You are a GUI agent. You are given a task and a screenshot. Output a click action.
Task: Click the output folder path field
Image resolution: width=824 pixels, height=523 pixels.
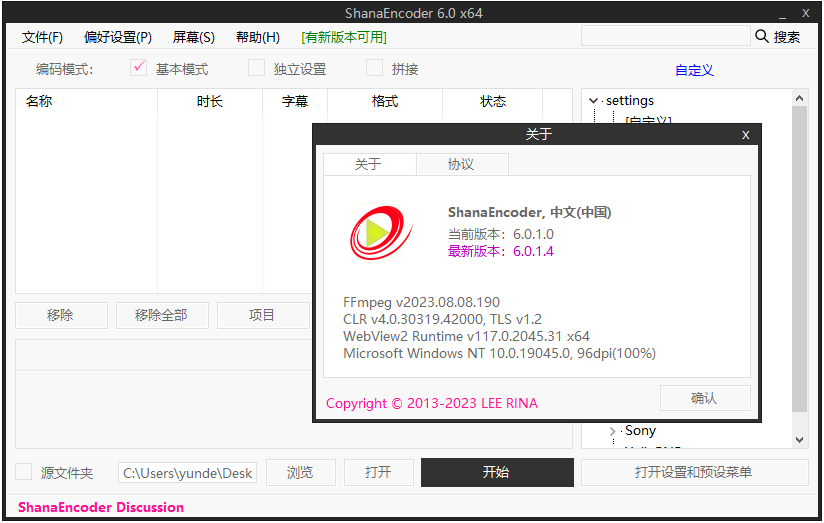tap(188, 473)
